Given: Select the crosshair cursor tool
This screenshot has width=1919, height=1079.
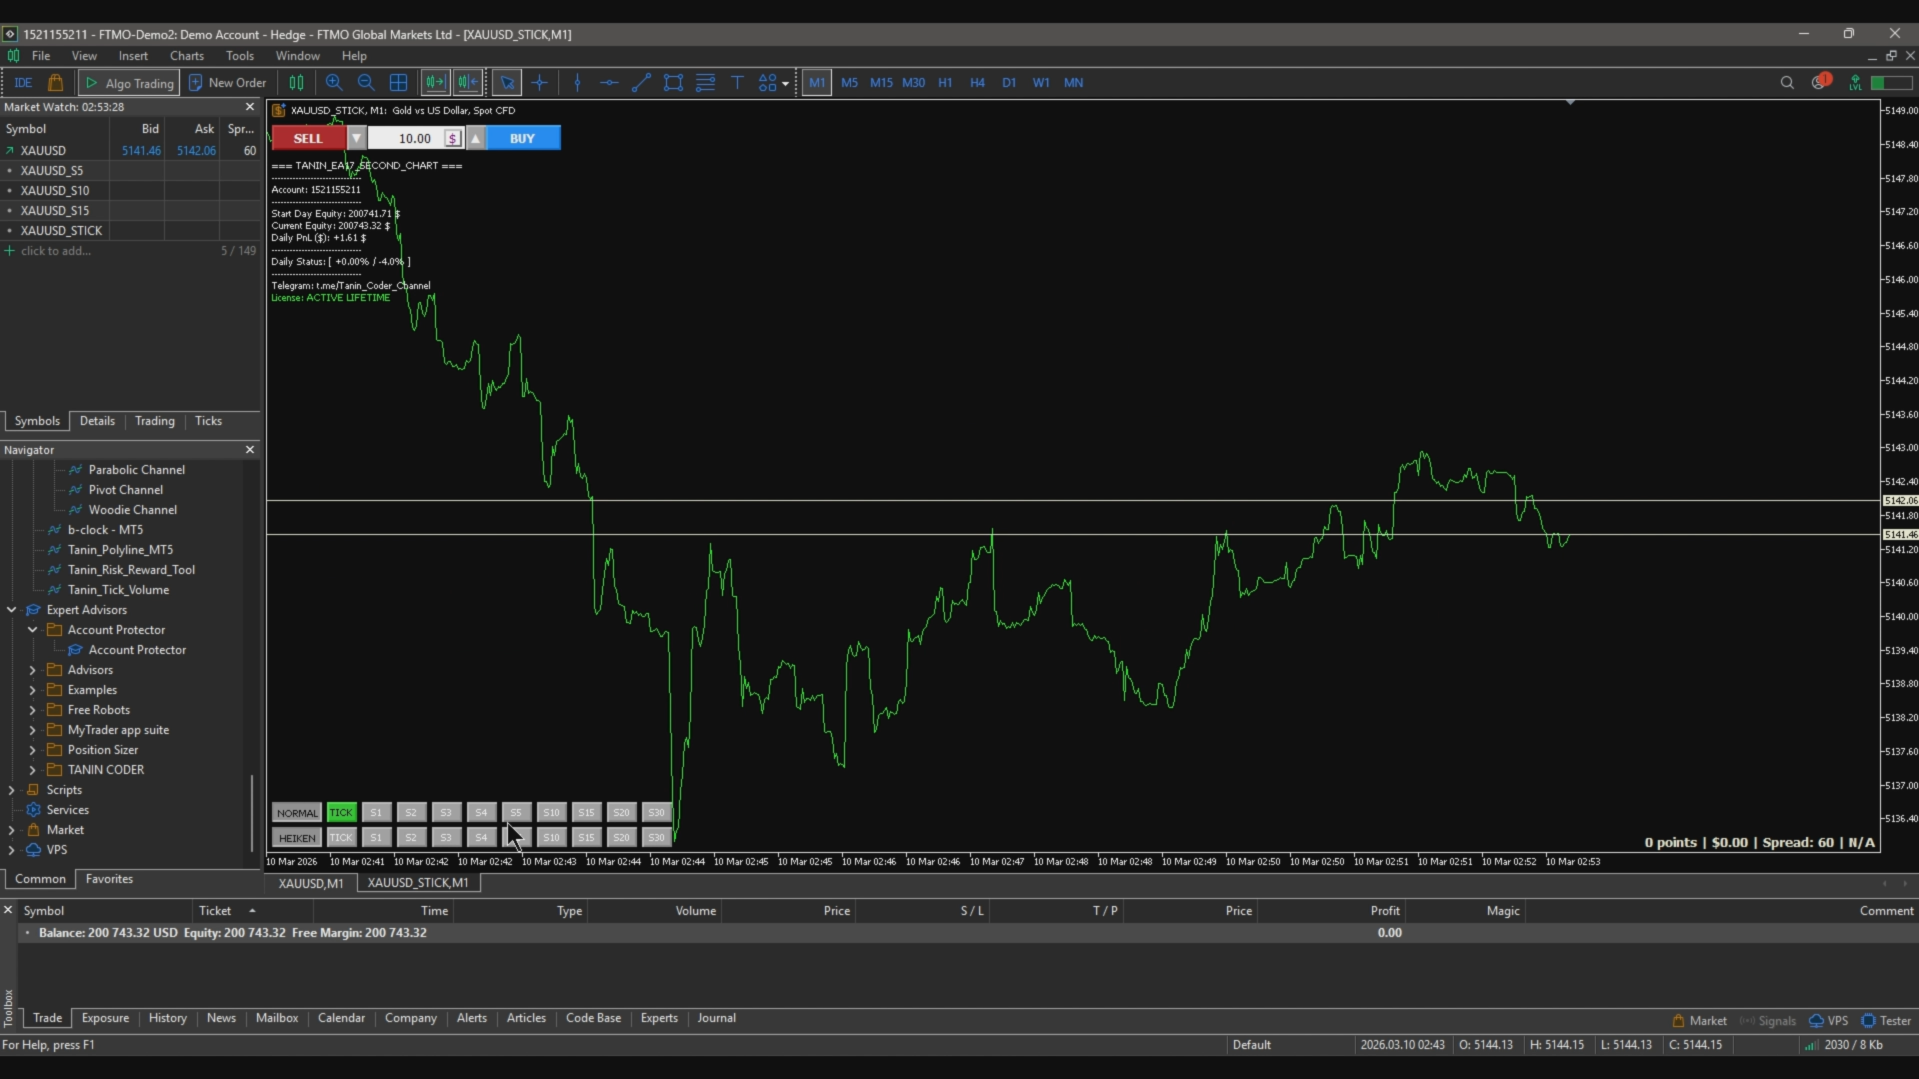Looking at the screenshot, I should click(540, 83).
